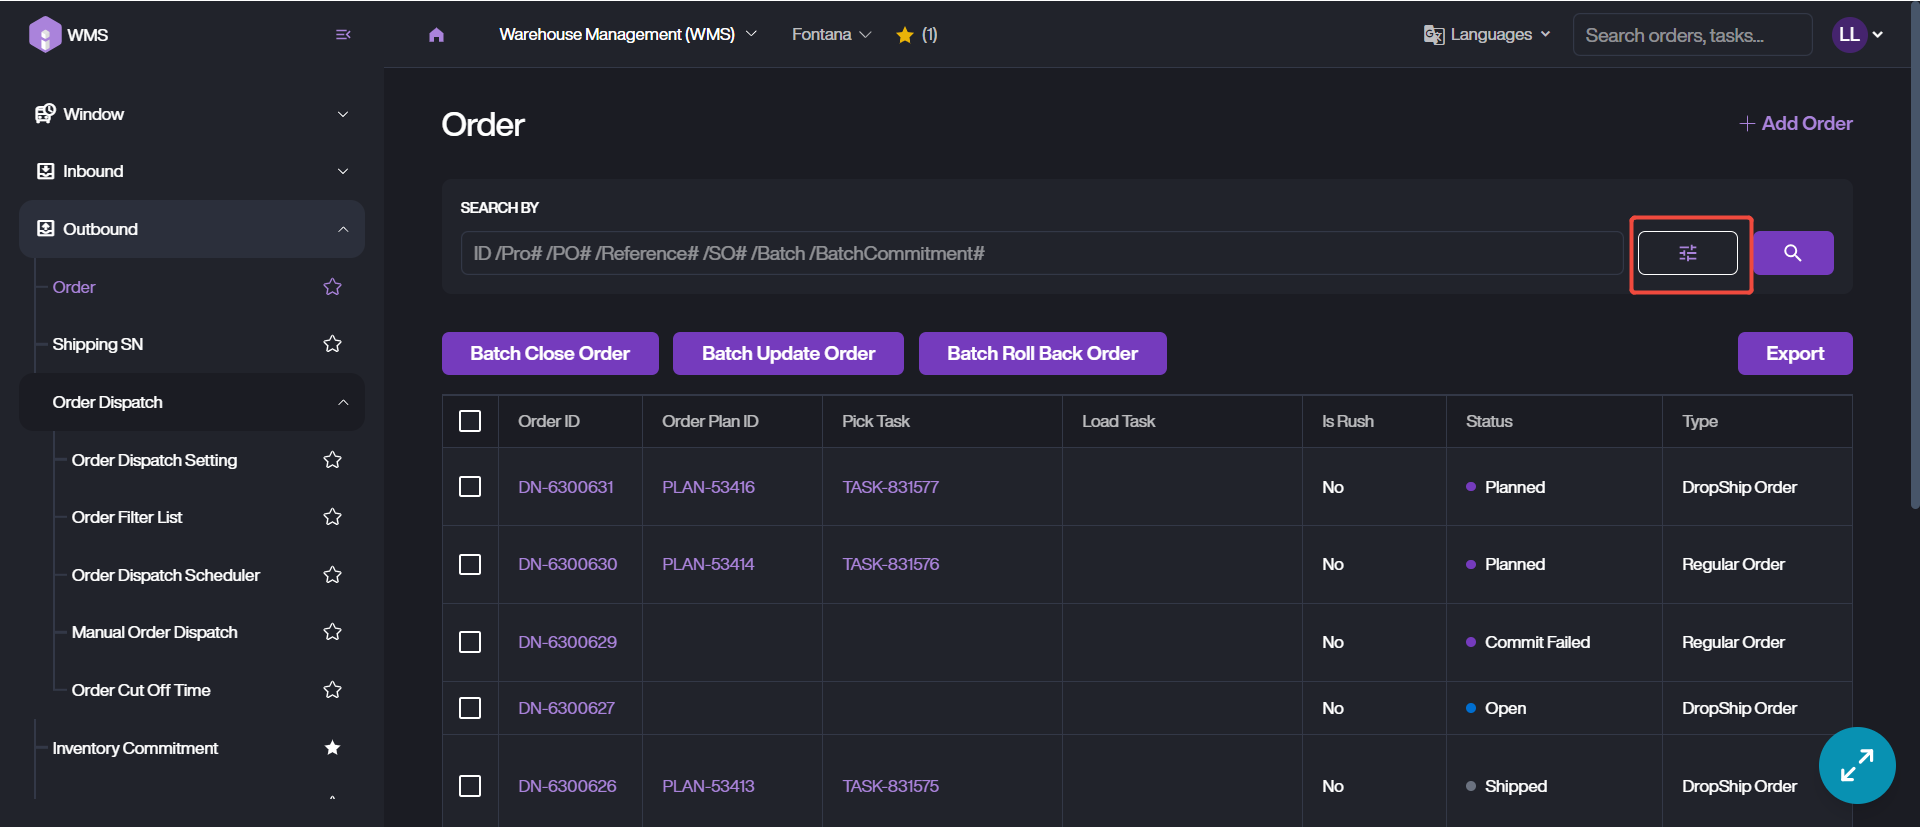Open the Languages dropdown
The height and width of the screenshot is (827, 1920).
point(1487,35)
